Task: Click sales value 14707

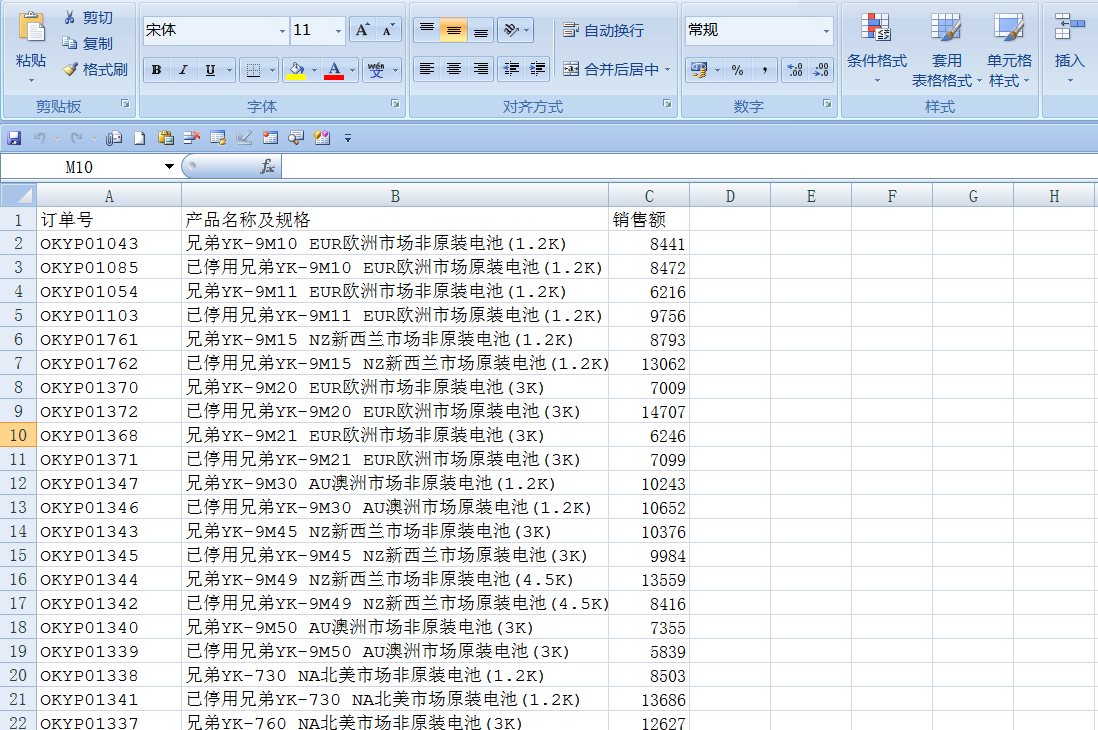Action: [x=649, y=412]
